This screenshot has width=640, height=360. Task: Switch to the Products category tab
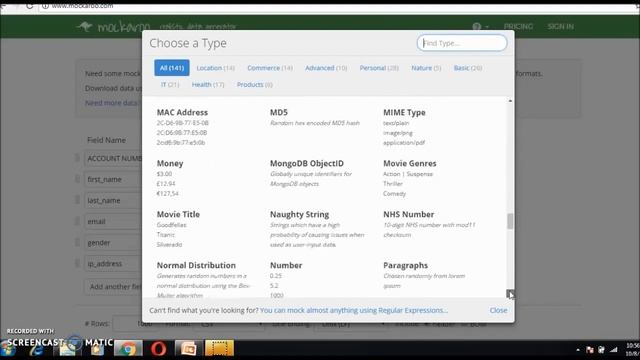(x=254, y=84)
